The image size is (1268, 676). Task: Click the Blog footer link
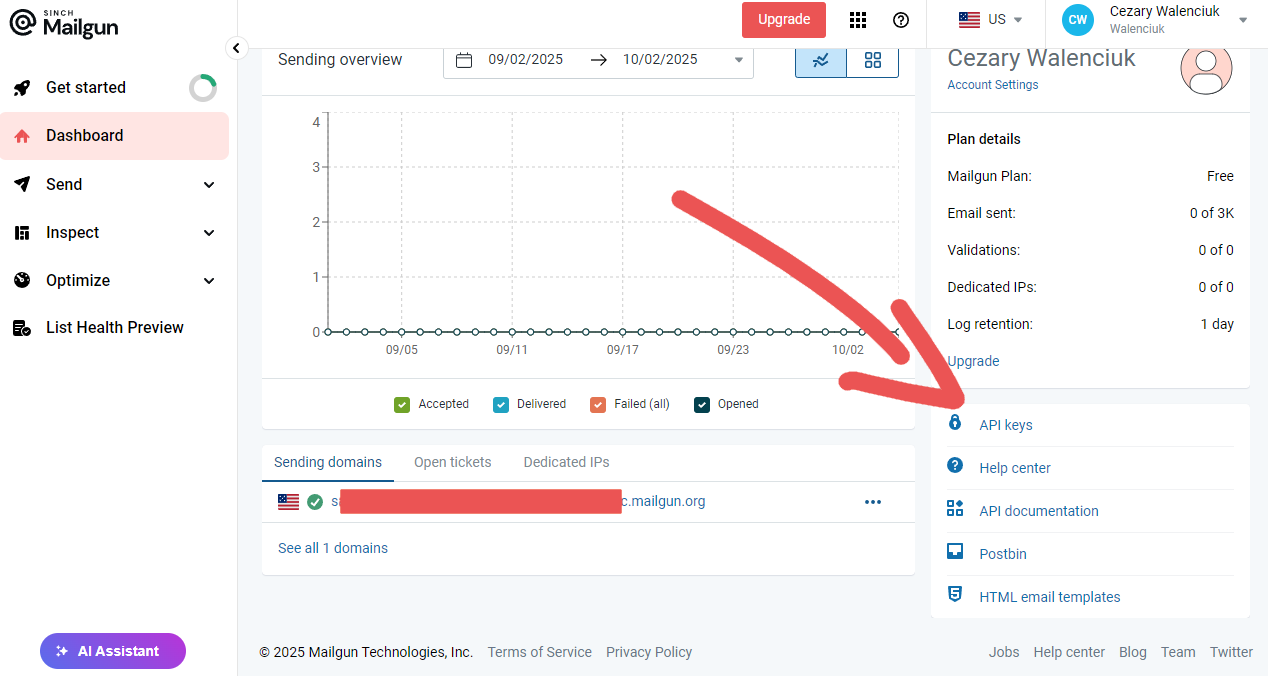[x=1133, y=652]
